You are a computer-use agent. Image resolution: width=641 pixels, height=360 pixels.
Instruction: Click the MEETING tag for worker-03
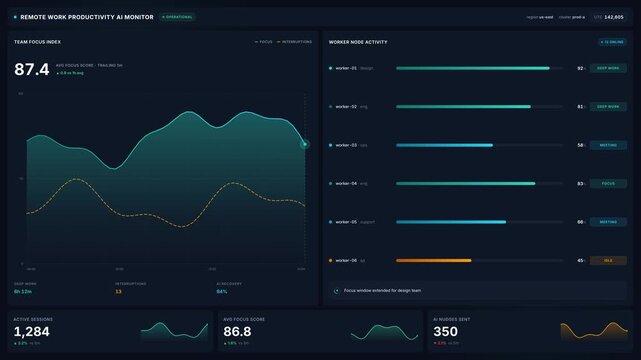[x=608, y=145]
